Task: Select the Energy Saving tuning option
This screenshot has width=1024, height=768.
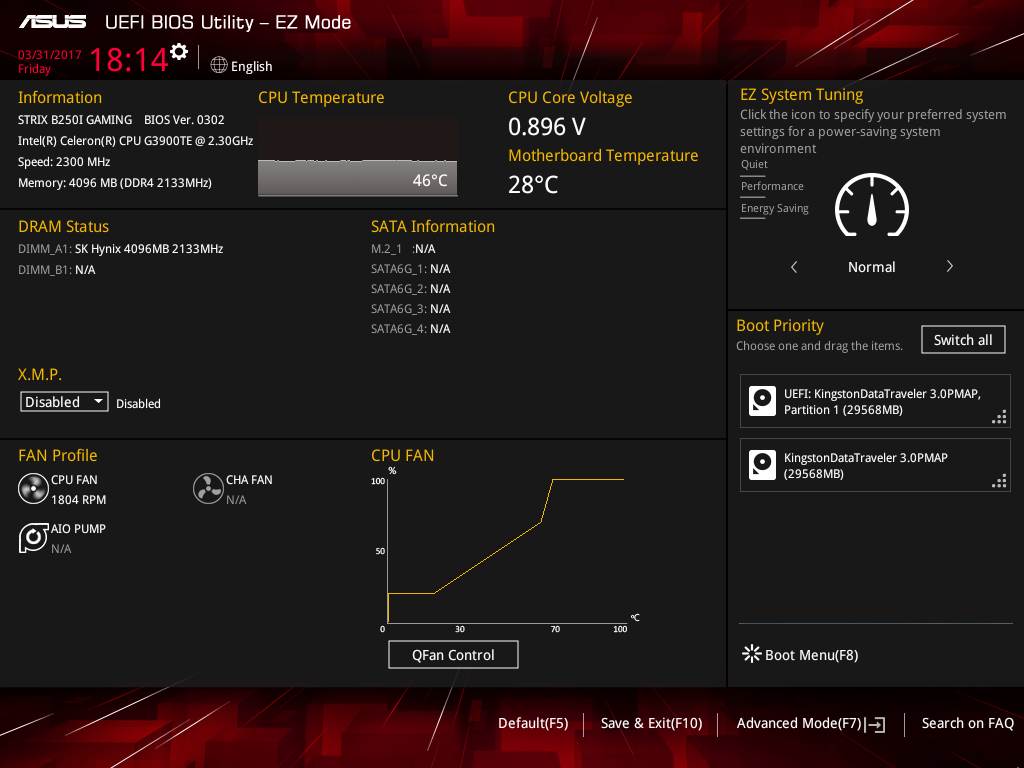Action: point(775,209)
